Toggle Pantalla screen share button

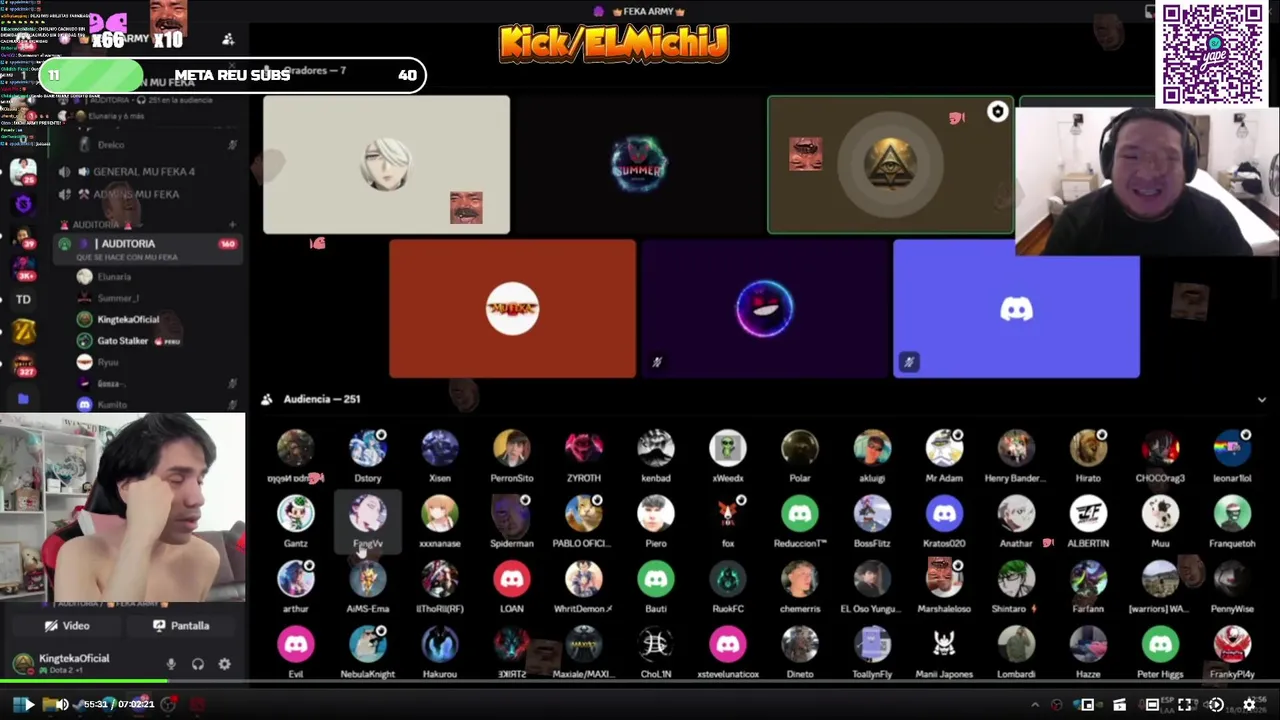coord(181,626)
